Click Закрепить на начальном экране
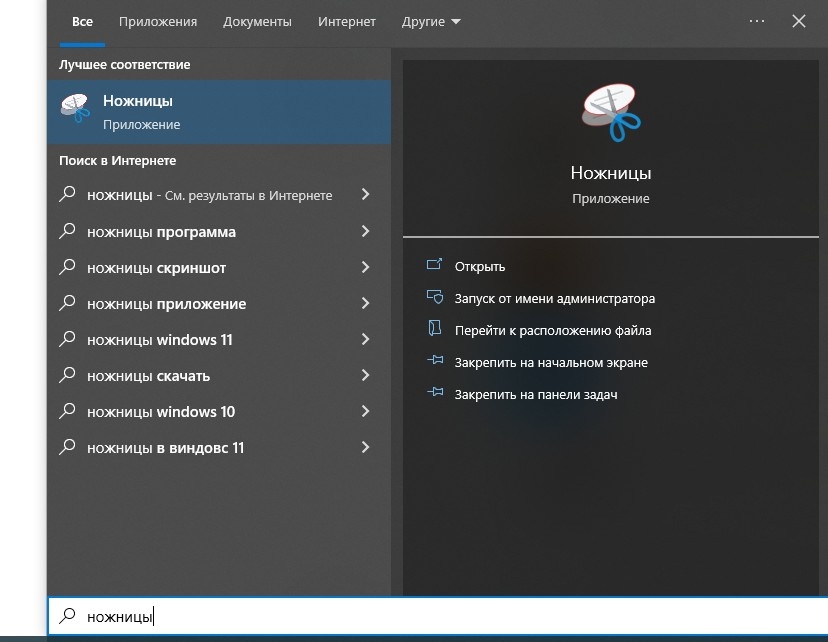Viewport: 828px width, 642px height. [x=551, y=363]
